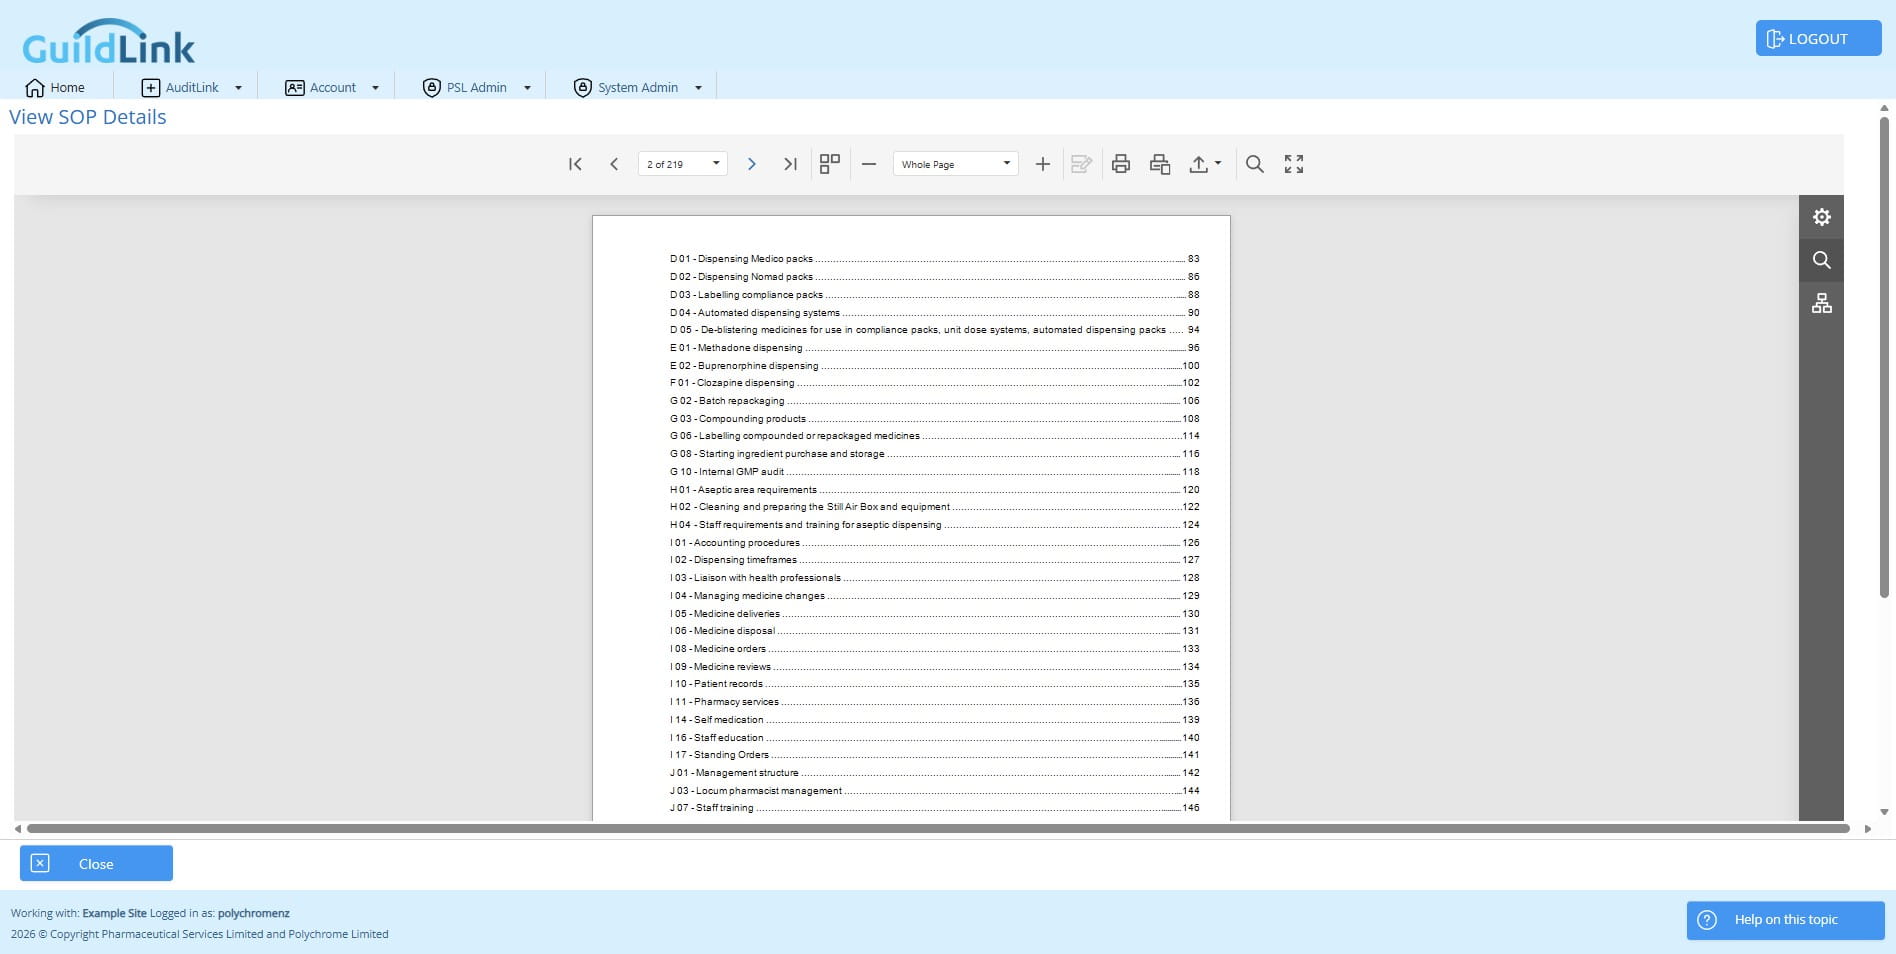Click down arrow of vertical scrollbar
This screenshot has height=954, width=1896.
pos(1884,812)
